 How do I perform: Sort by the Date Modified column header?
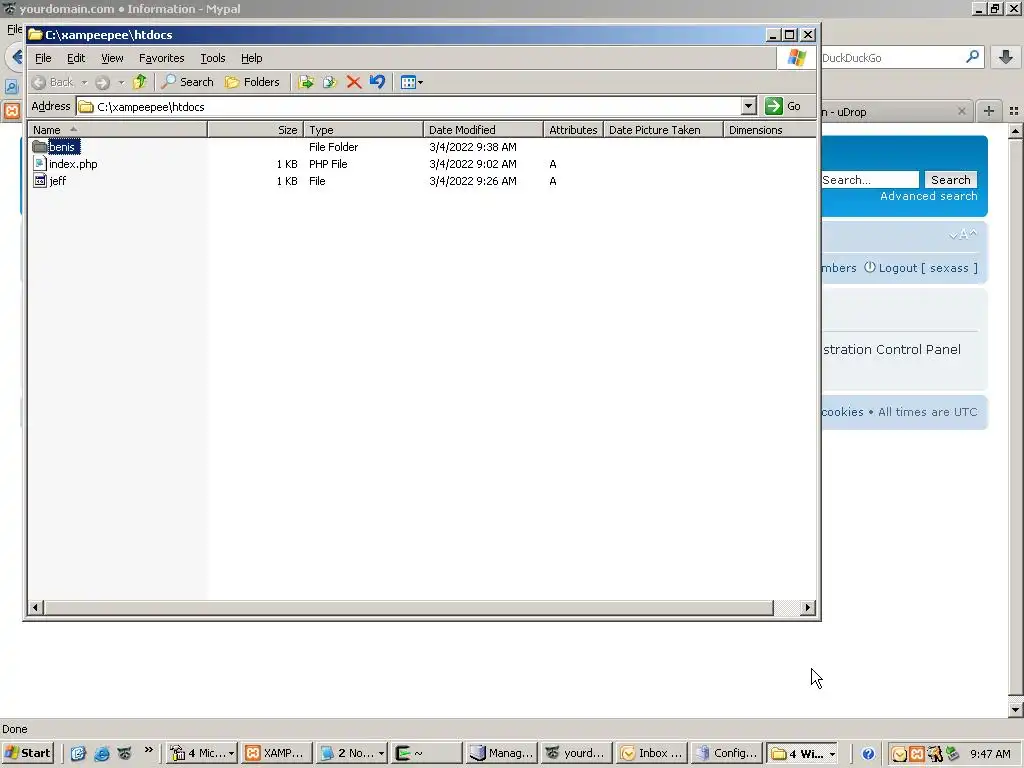pos(483,130)
